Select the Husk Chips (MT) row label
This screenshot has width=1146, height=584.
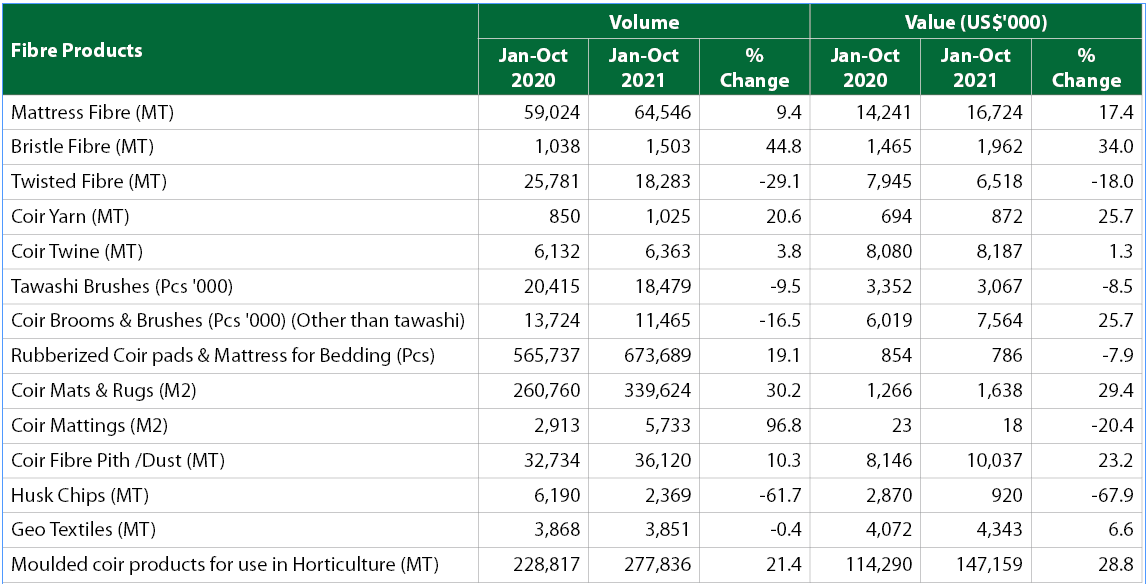tap(79, 495)
